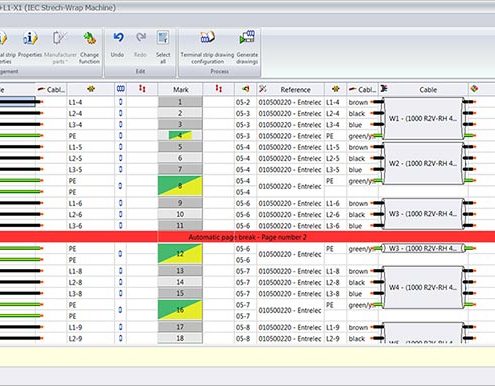Viewport: 495px width, 386px height.
Task: Click right Cabl... column header
Action: [x=363, y=89]
